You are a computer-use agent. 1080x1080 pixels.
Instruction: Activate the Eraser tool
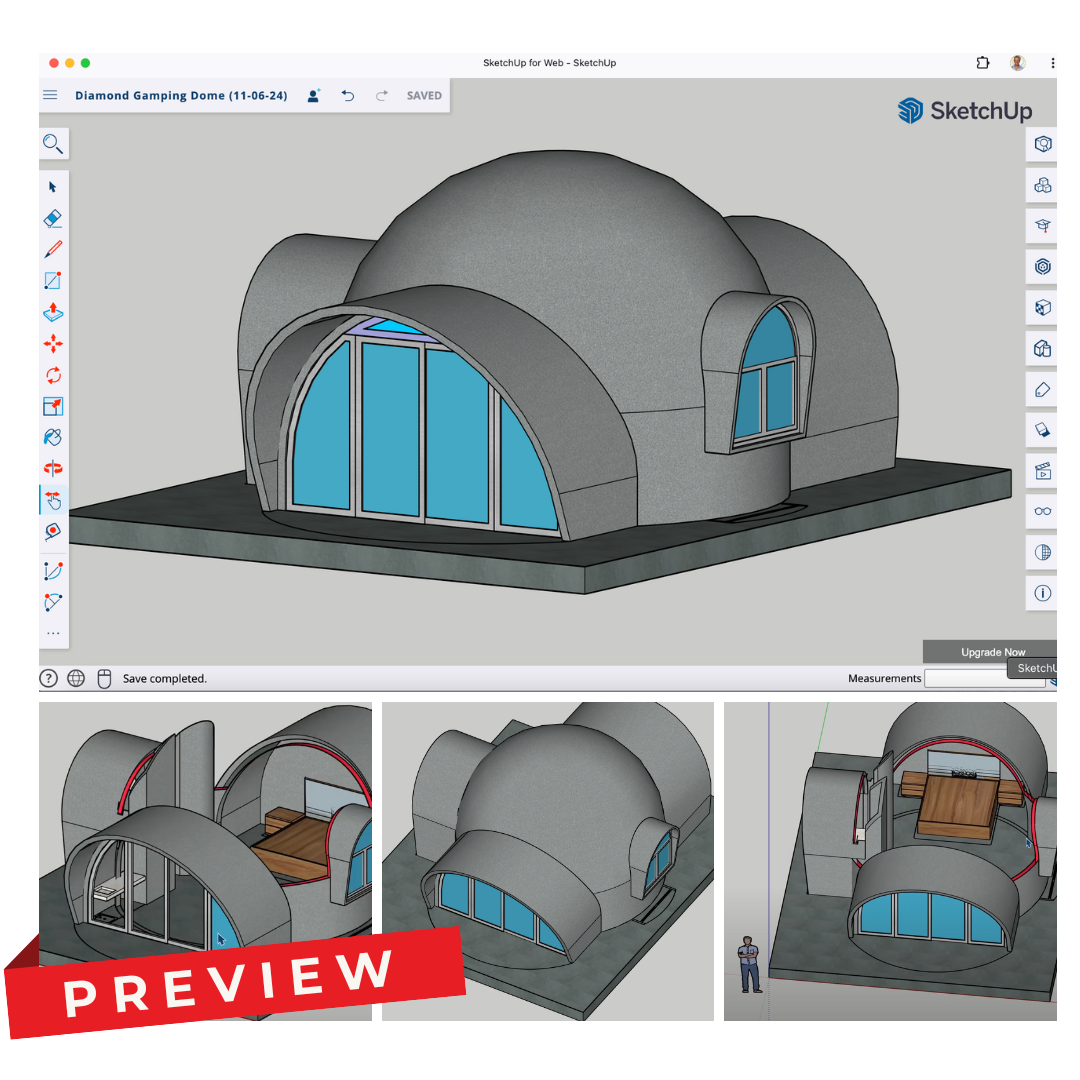click(x=53, y=217)
